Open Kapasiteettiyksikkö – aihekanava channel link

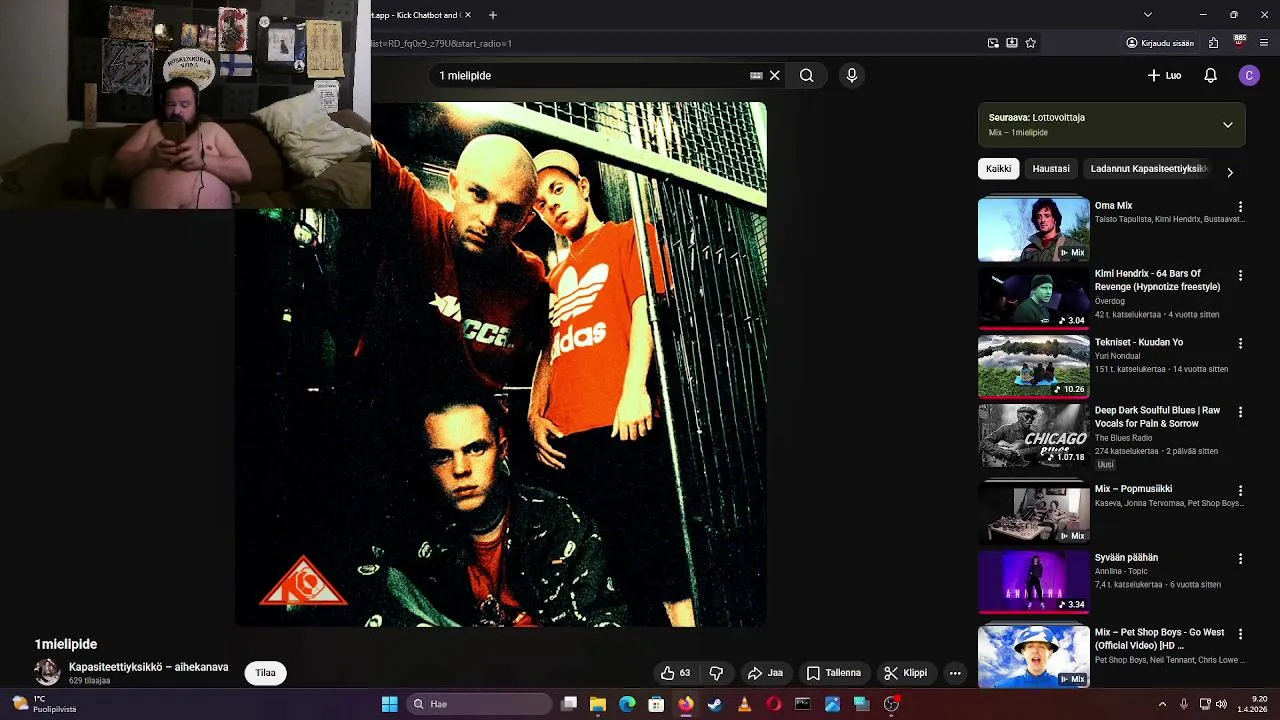tap(148, 667)
